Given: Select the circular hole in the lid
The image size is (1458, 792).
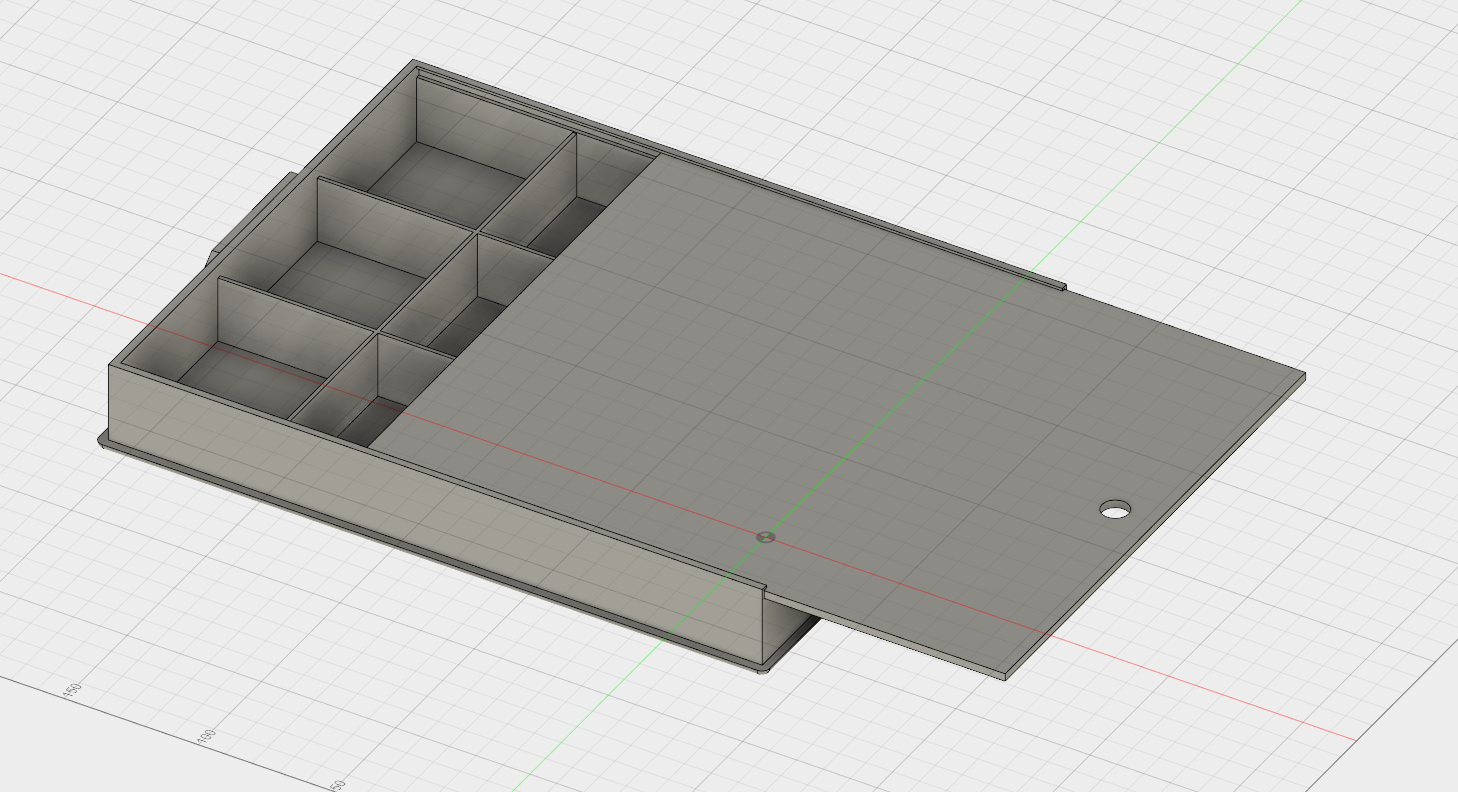Looking at the screenshot, I should 1115,510.
